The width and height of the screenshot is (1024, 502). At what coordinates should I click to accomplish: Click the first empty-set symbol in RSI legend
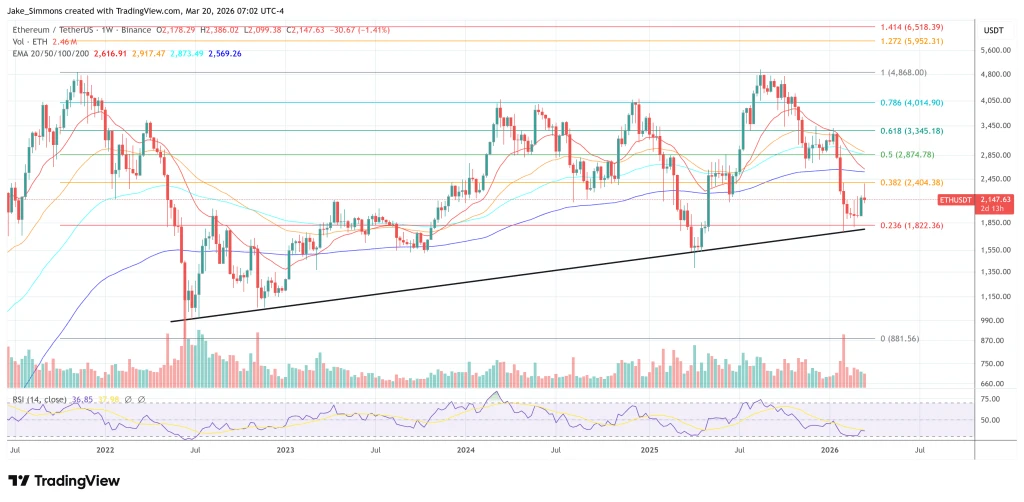pyautogui.click(x=129, y=399)
